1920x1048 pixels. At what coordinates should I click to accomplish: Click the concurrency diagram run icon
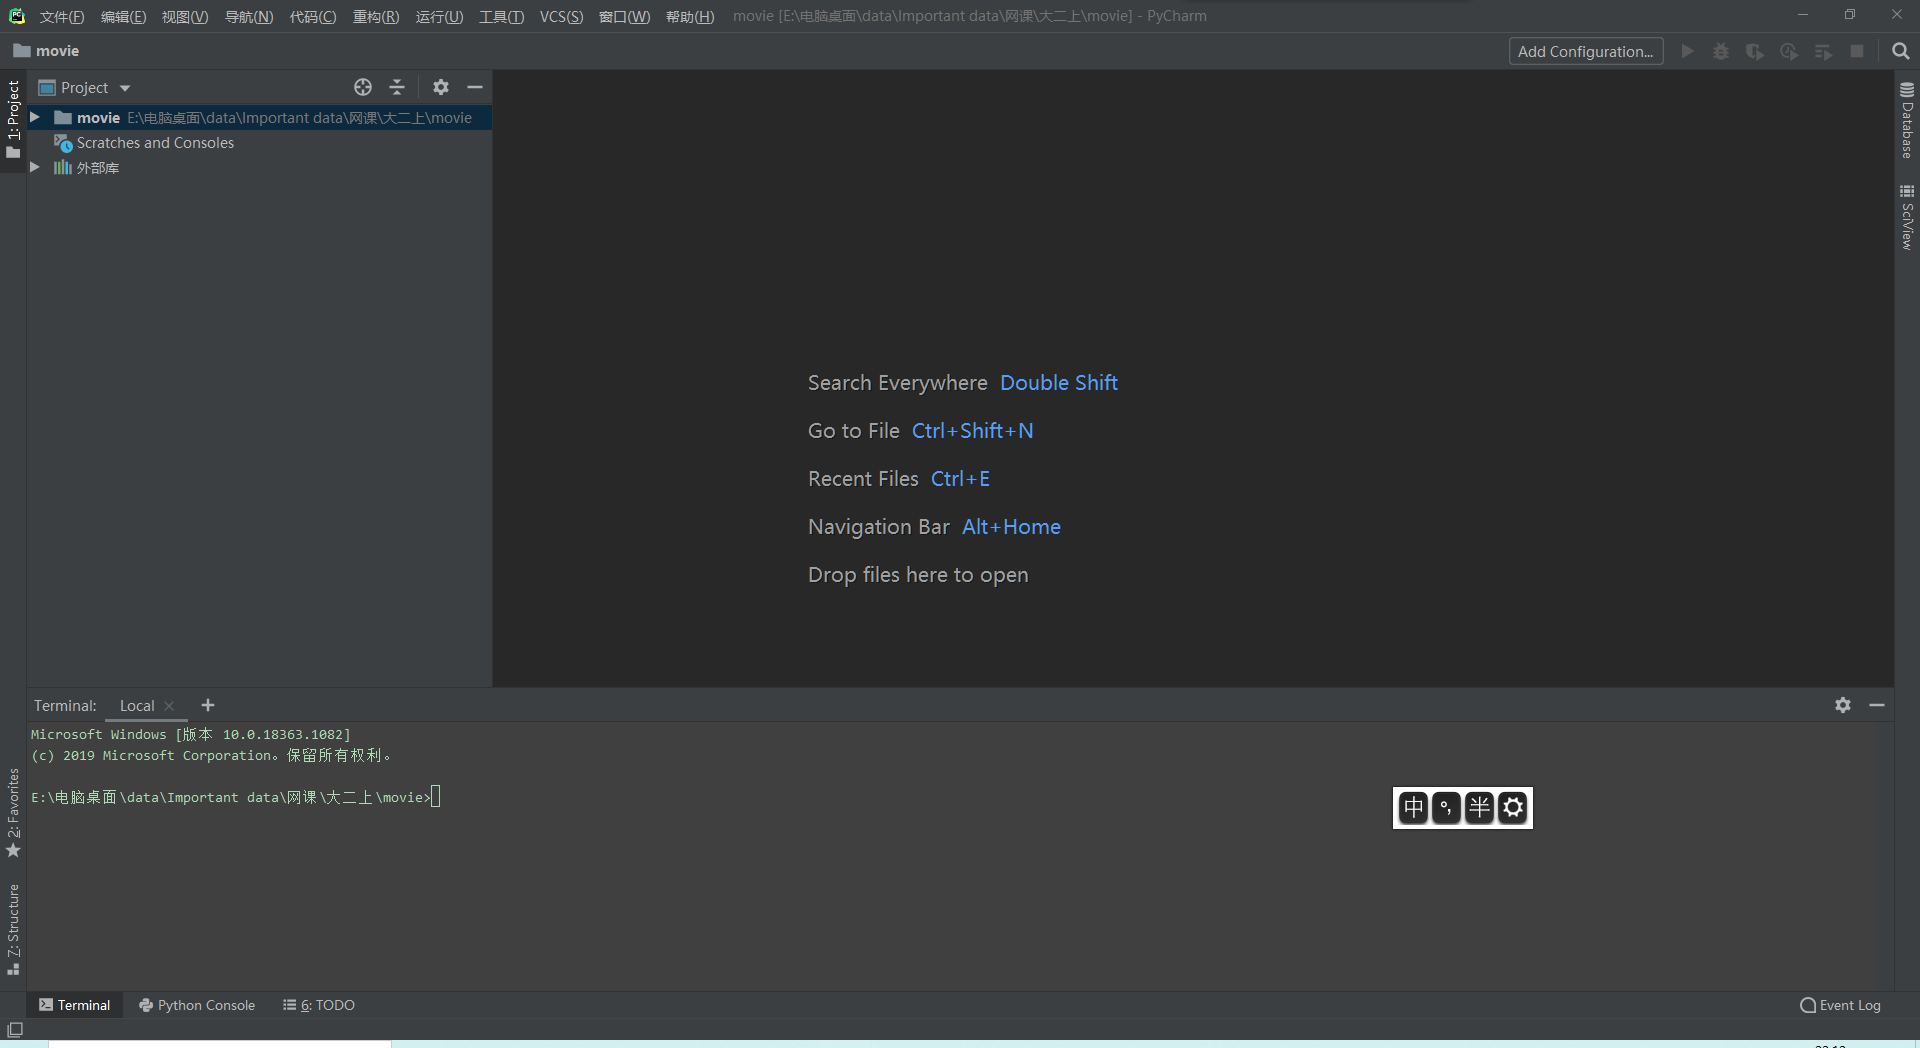click(1823, 51)
